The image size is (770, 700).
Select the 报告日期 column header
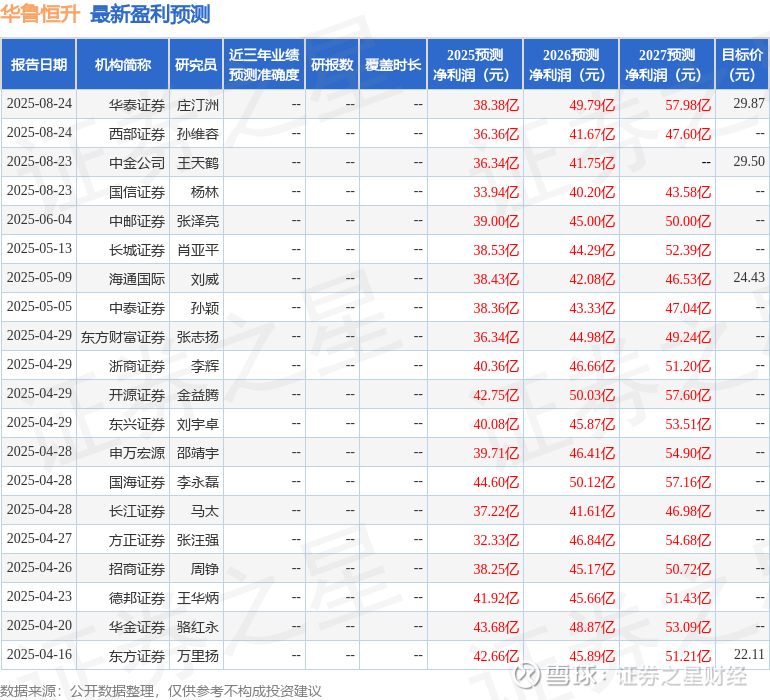tap(39, 64)
